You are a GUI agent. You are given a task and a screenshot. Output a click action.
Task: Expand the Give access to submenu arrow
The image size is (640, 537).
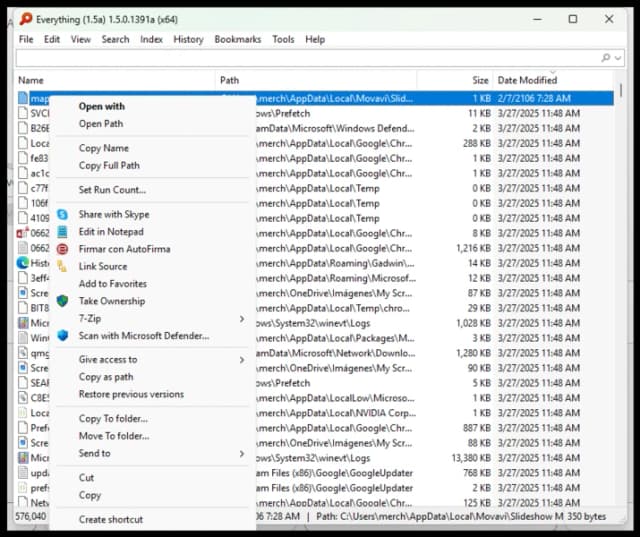pos(242,359)
